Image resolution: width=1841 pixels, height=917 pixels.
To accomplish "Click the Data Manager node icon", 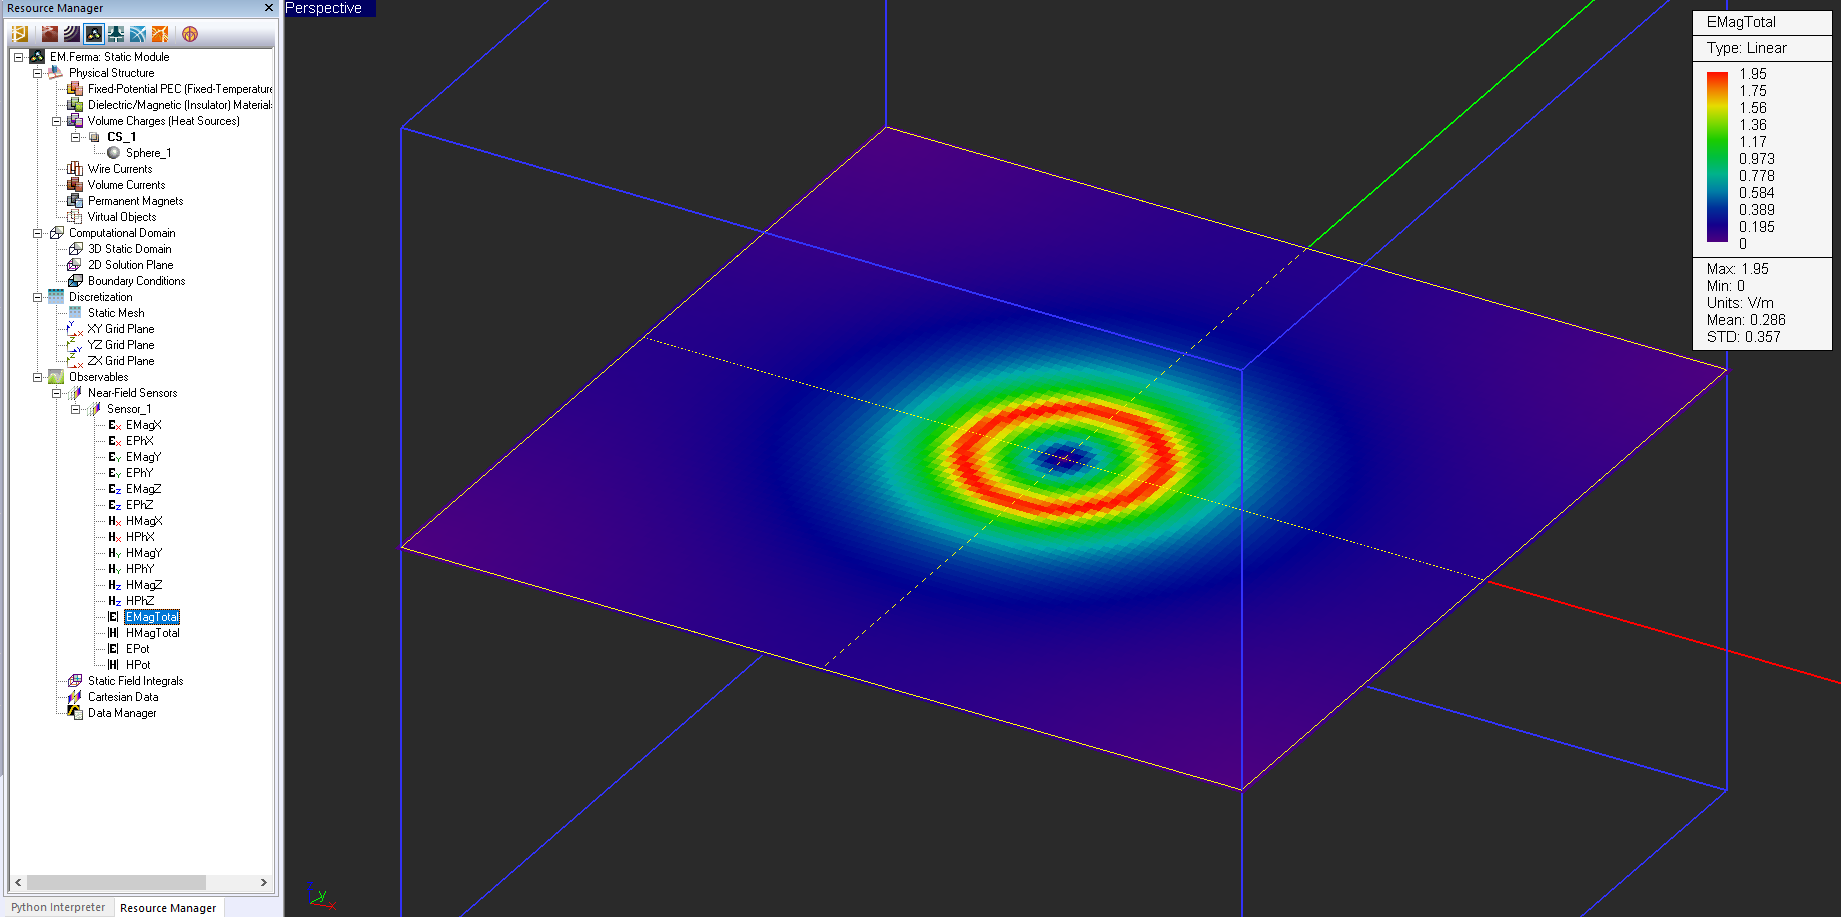I will [75, 713].
